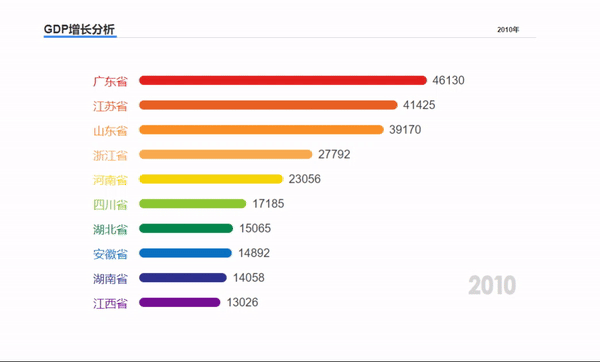Click the value label 46130

pyautogui.click(x=448, y=80)
